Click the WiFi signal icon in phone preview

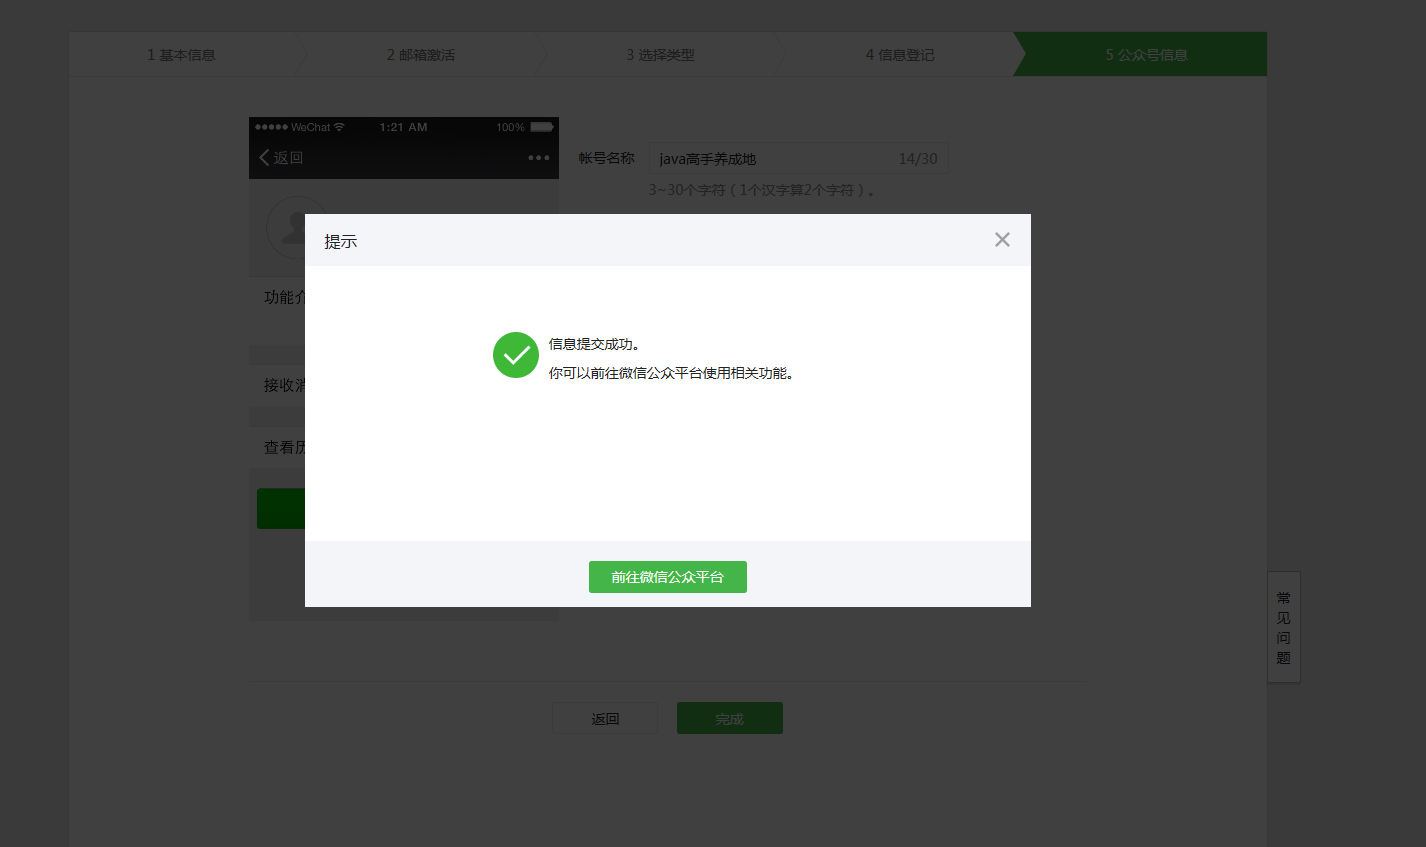[x=339, y=127]
